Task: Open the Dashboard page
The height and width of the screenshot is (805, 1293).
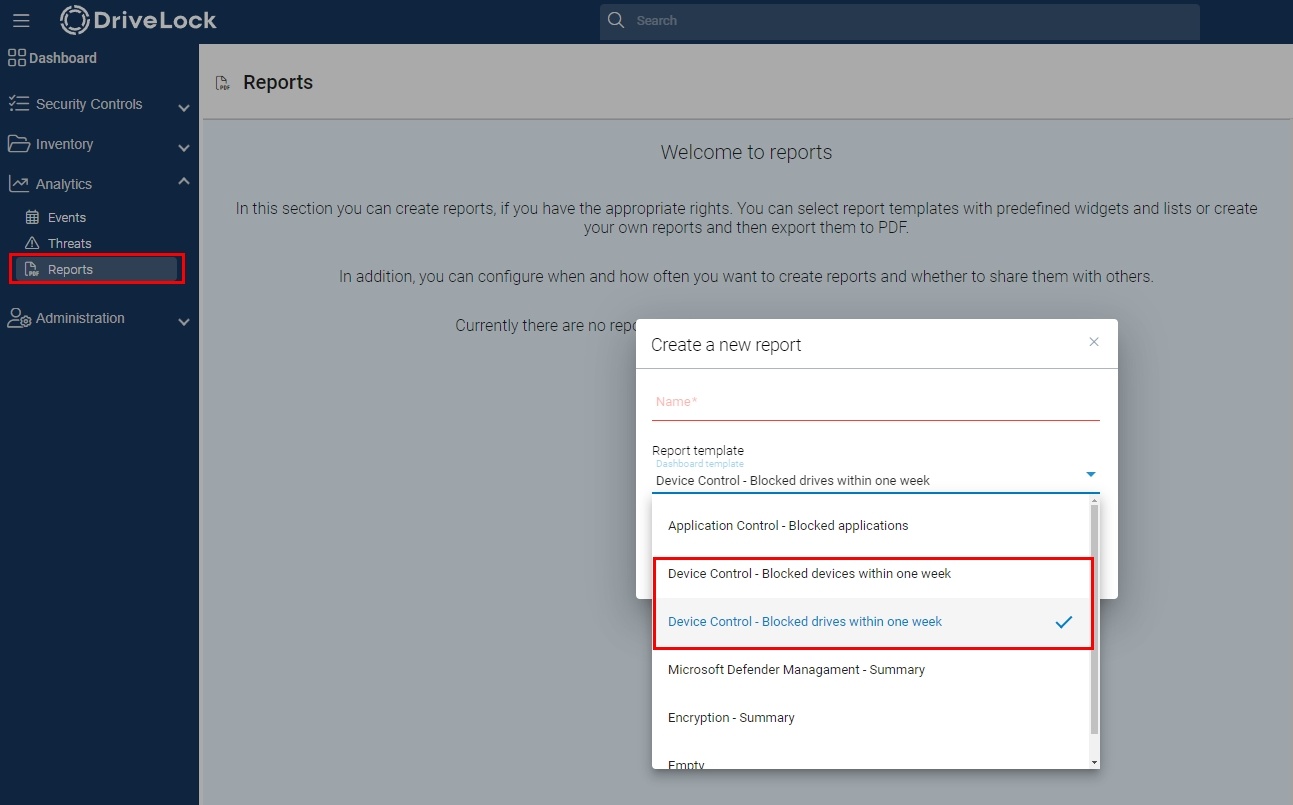Action: (63, 58)
